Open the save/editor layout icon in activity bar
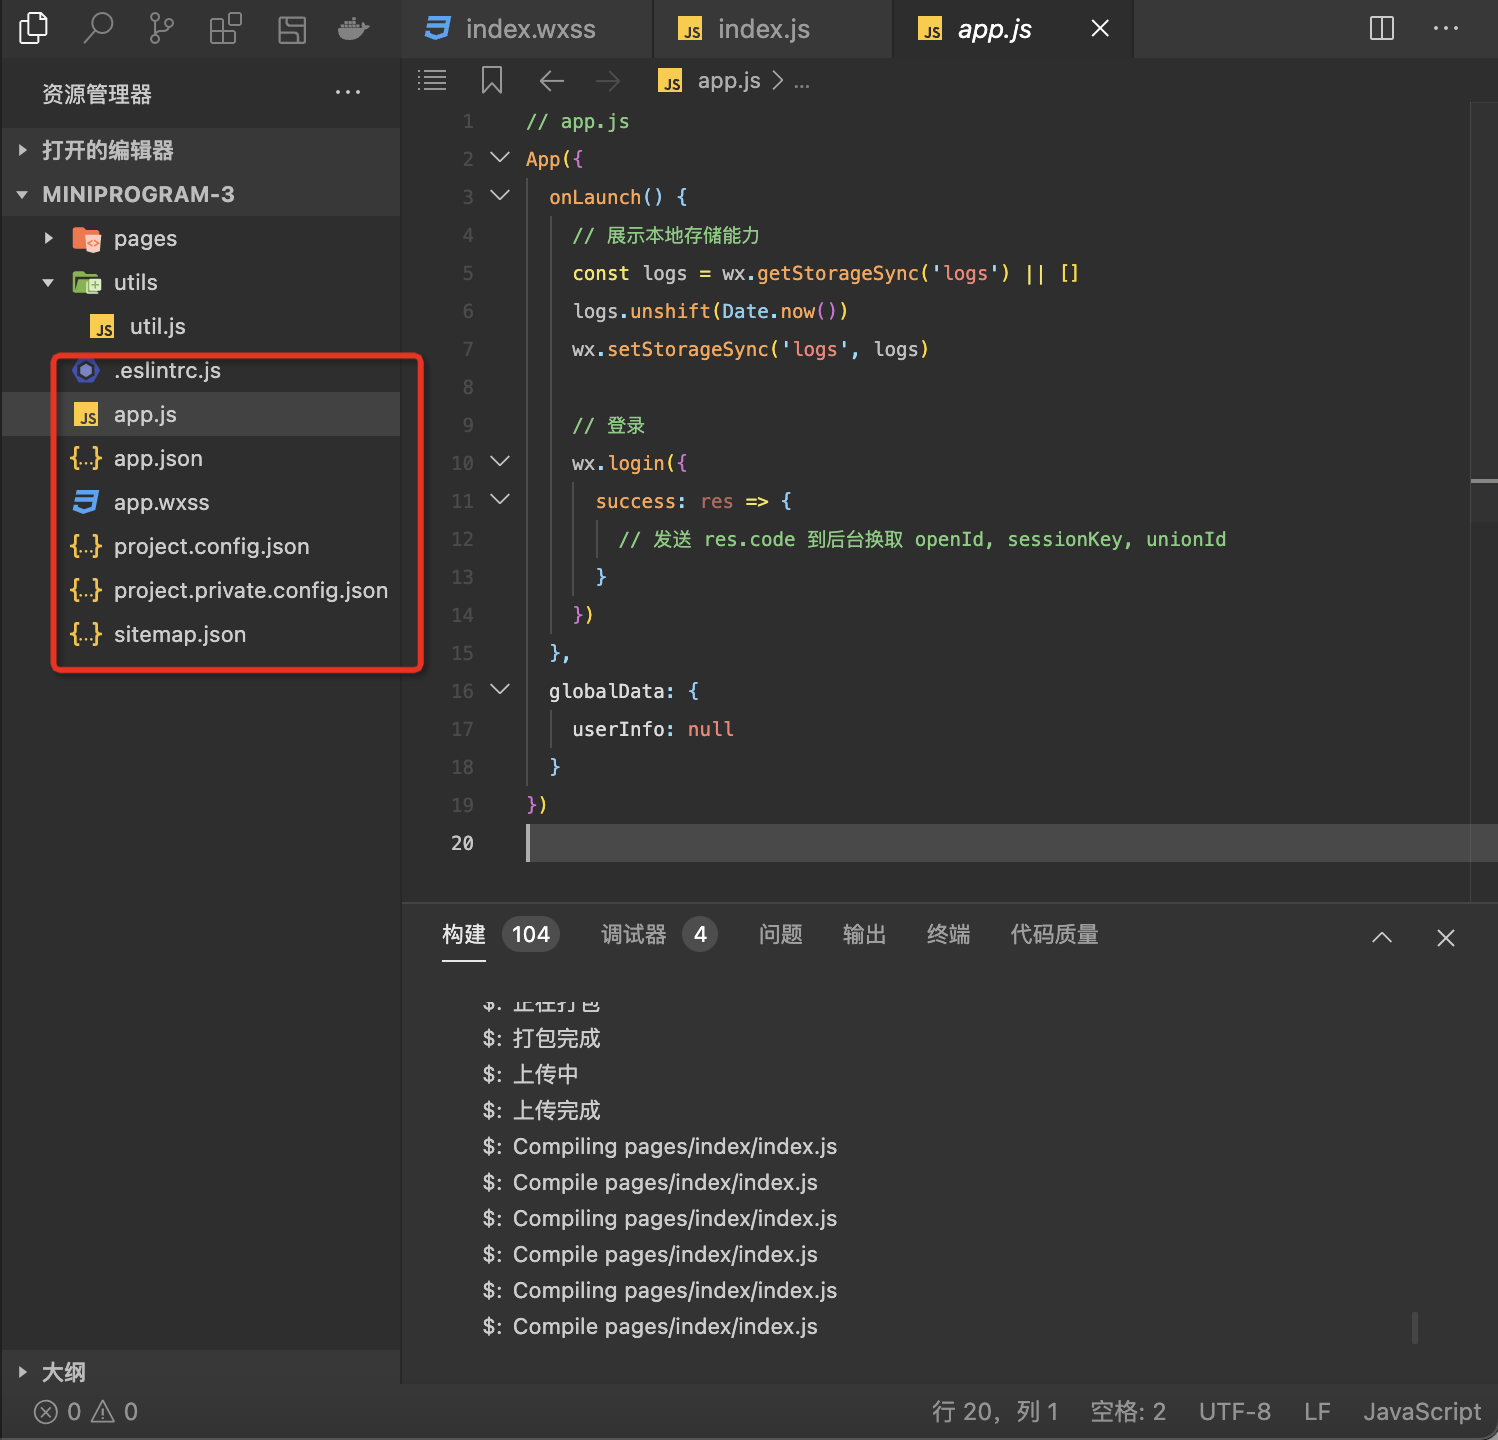Viewport: 1498px width, 1440px height. [x=291, y=29]
